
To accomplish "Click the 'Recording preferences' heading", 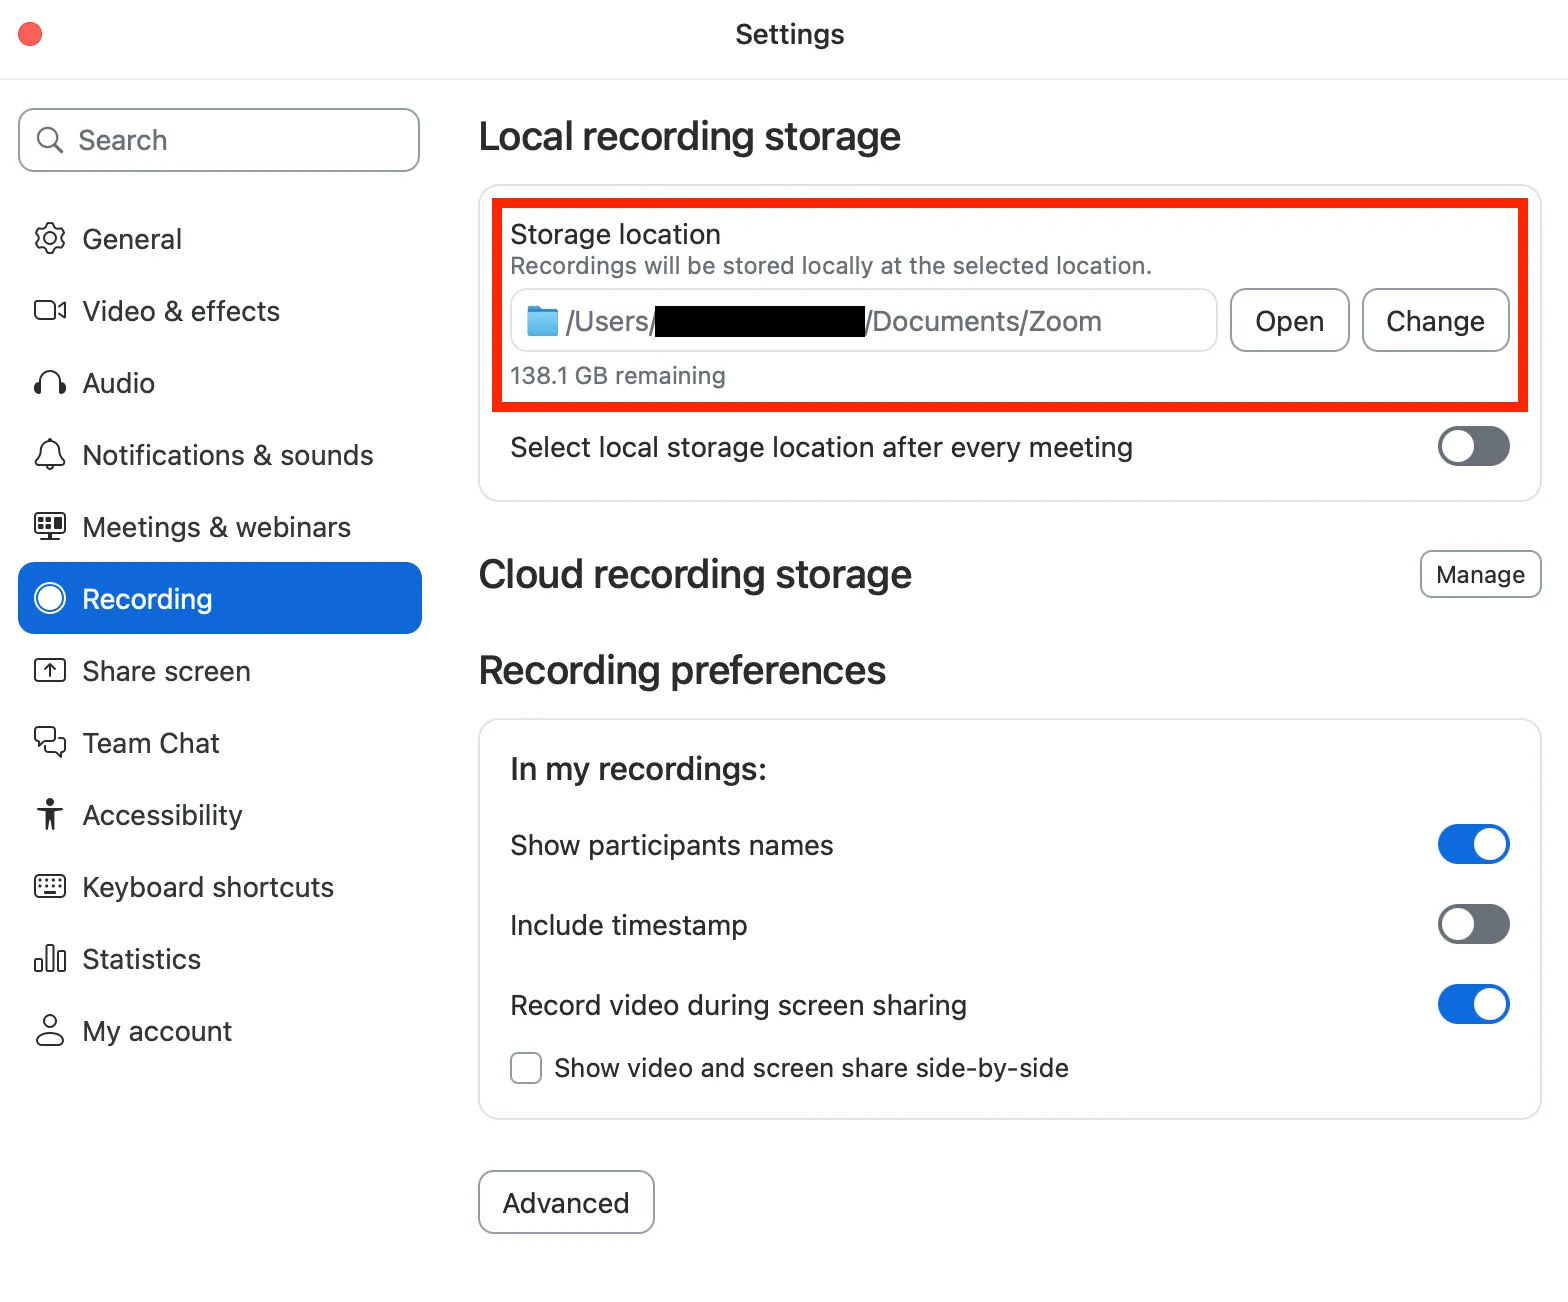I will pyautogui.click(x=682, y=670).
